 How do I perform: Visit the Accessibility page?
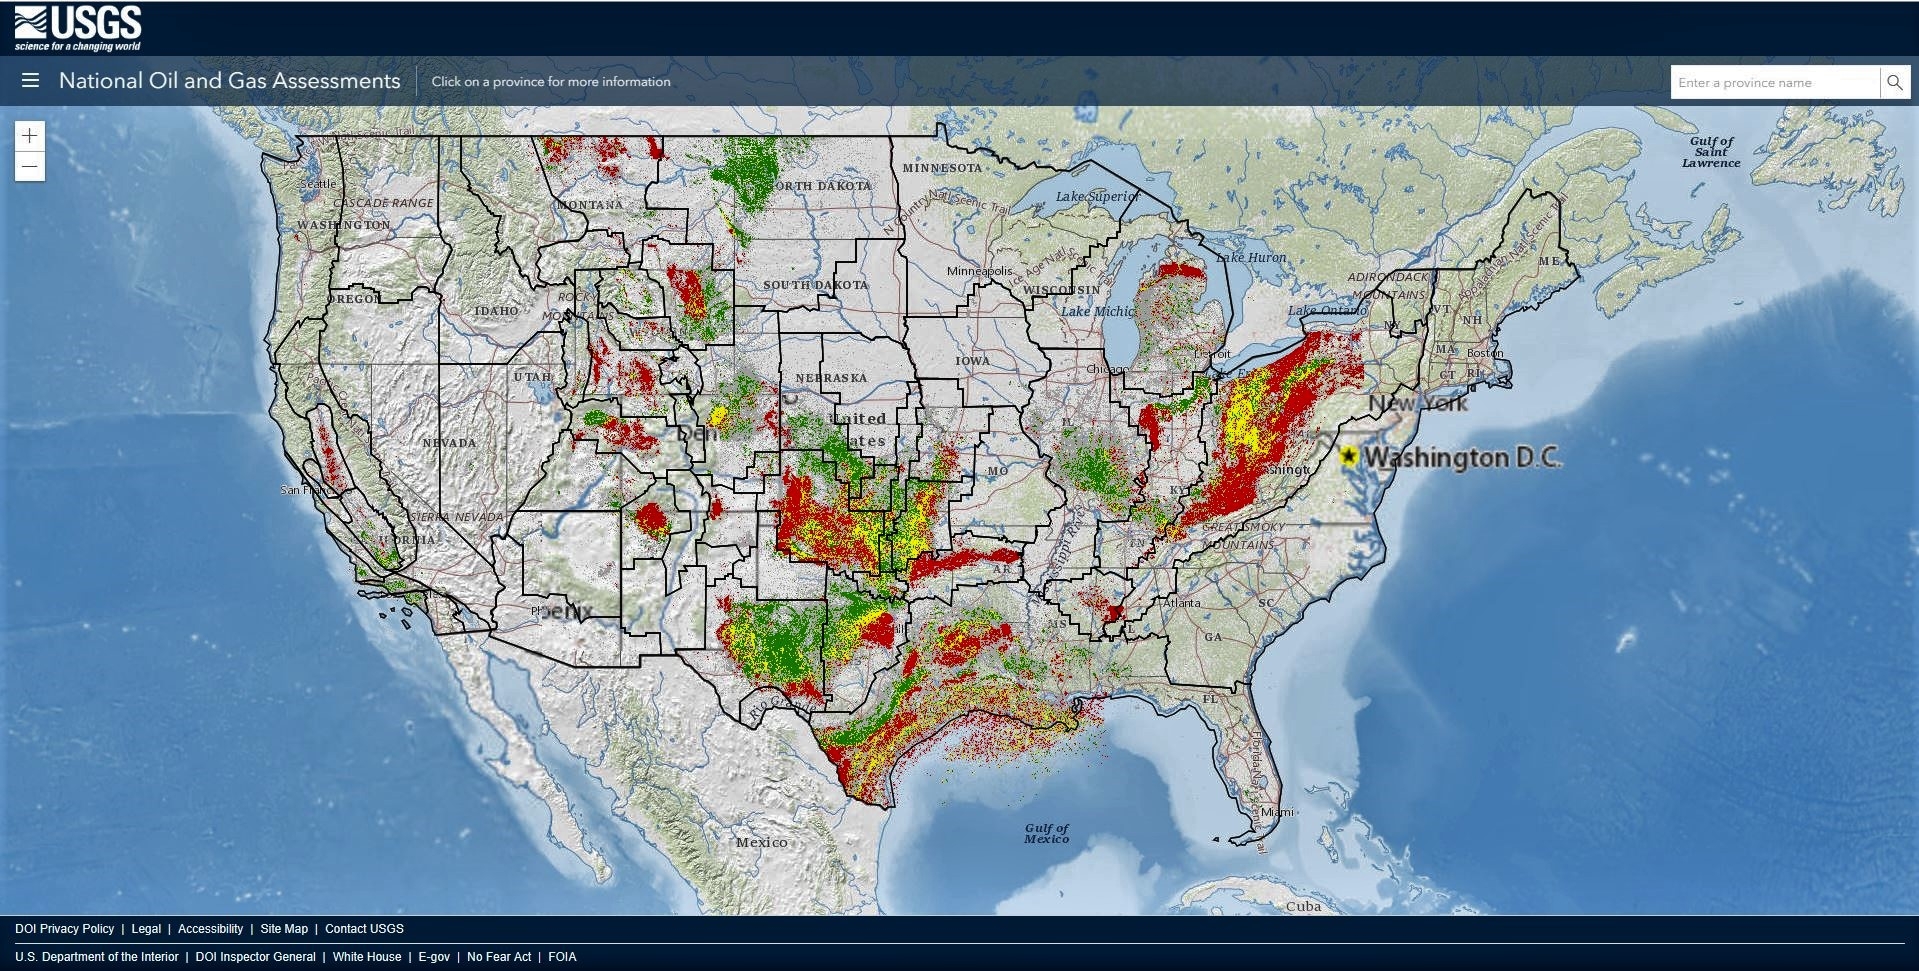(210, 929)
